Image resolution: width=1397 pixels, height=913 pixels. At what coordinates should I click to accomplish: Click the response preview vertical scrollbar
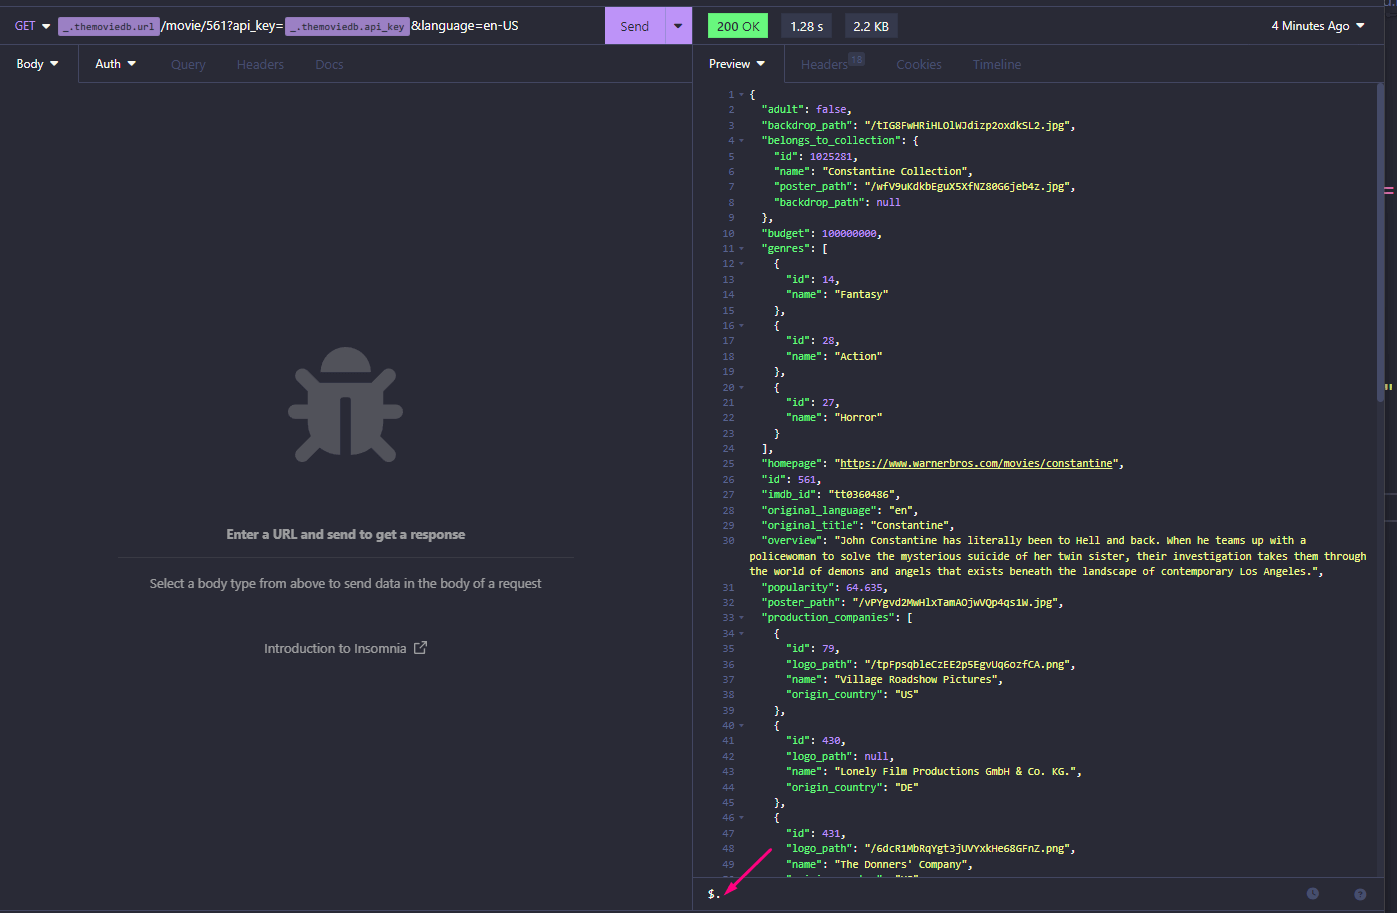tap(1380, 242)
